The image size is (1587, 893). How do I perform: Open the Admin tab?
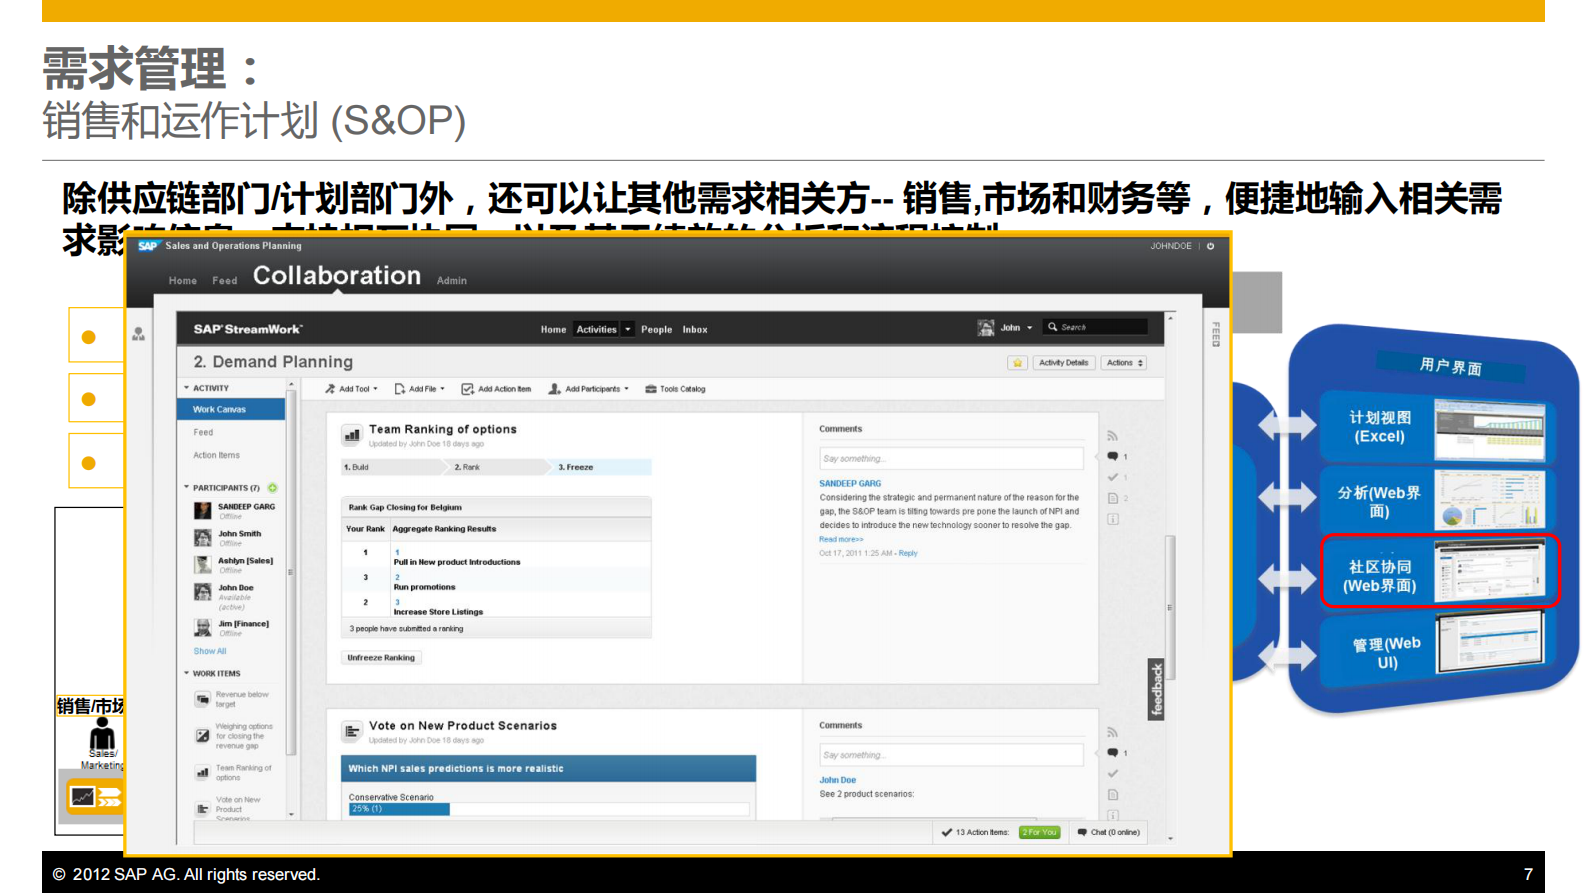coord(452,281)
